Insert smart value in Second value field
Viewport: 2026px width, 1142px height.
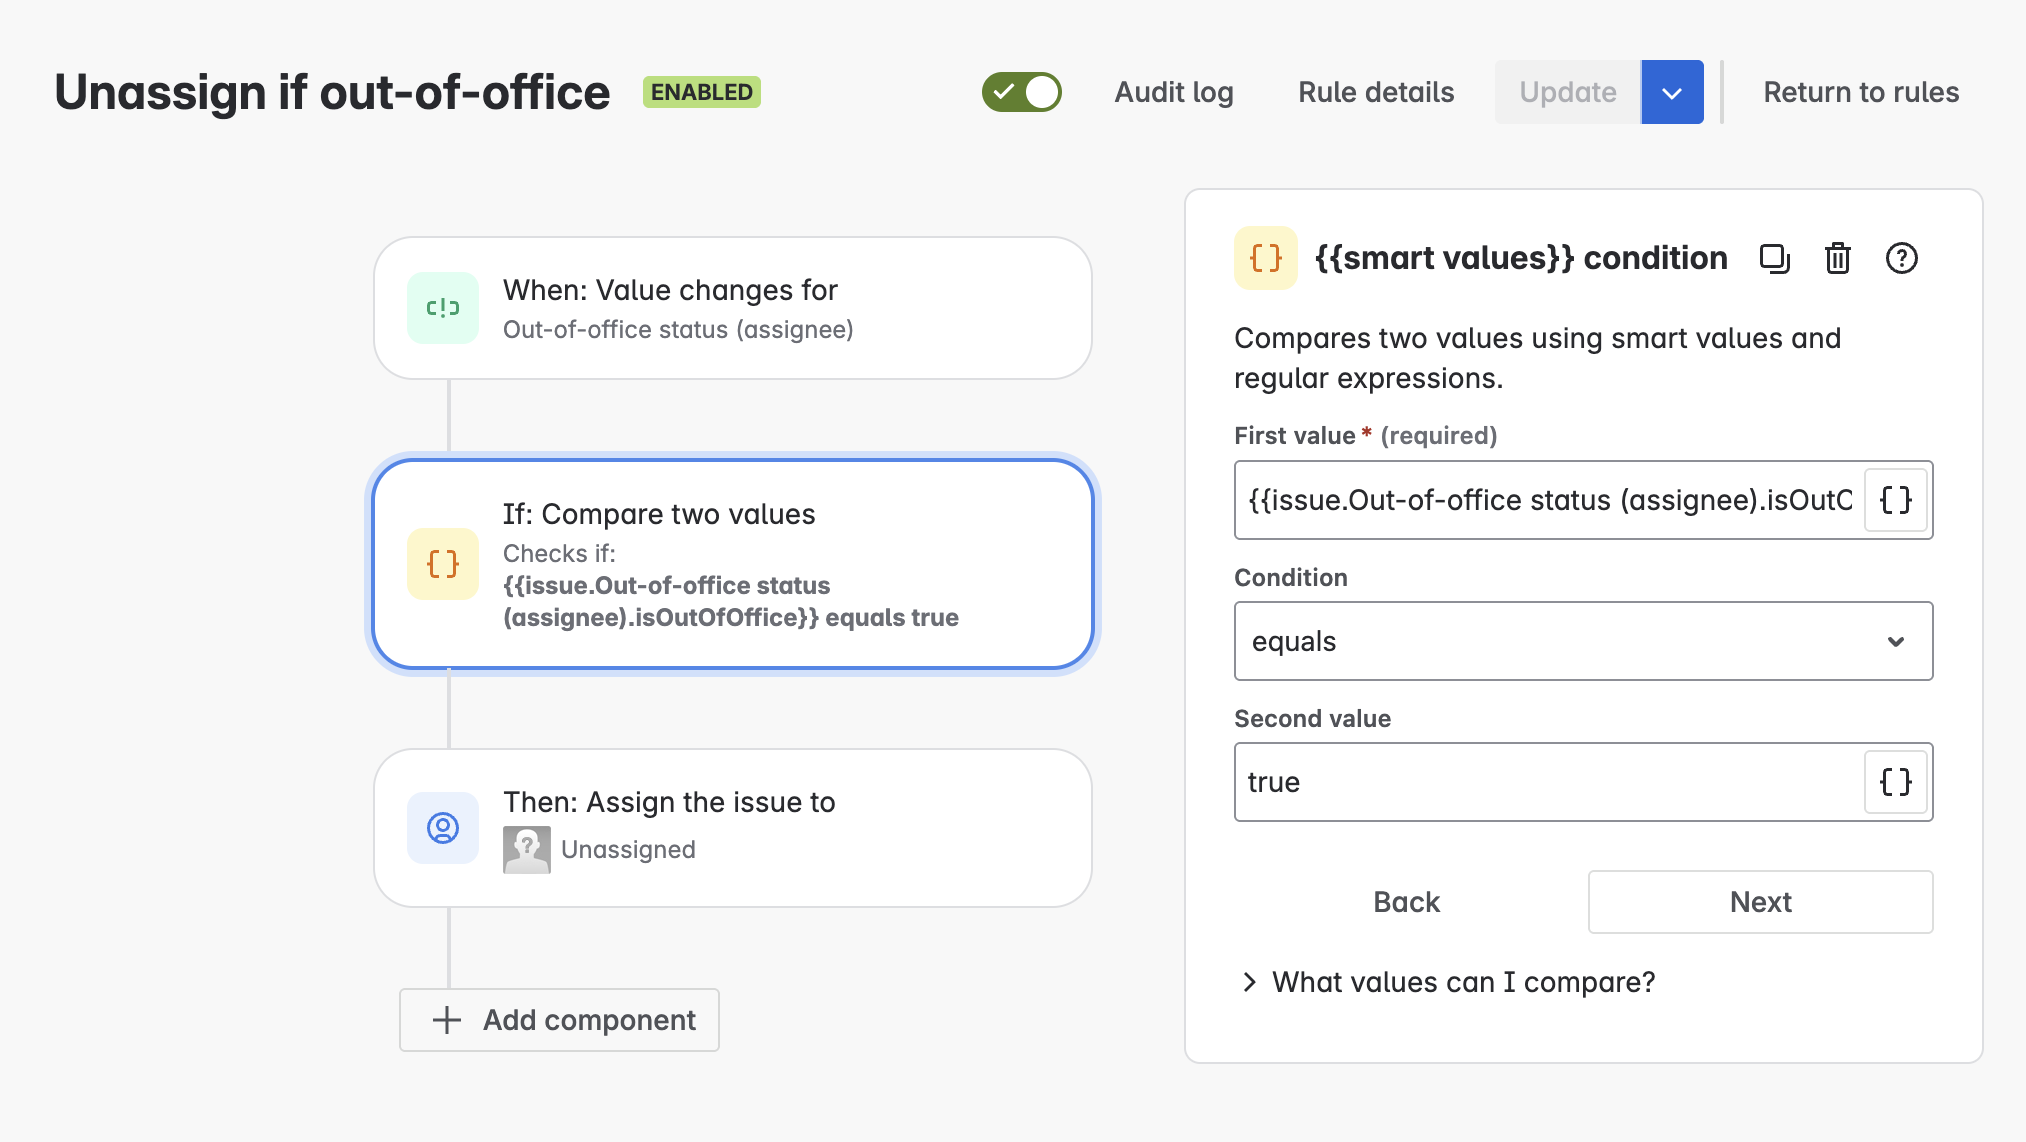coord(1895,782)
